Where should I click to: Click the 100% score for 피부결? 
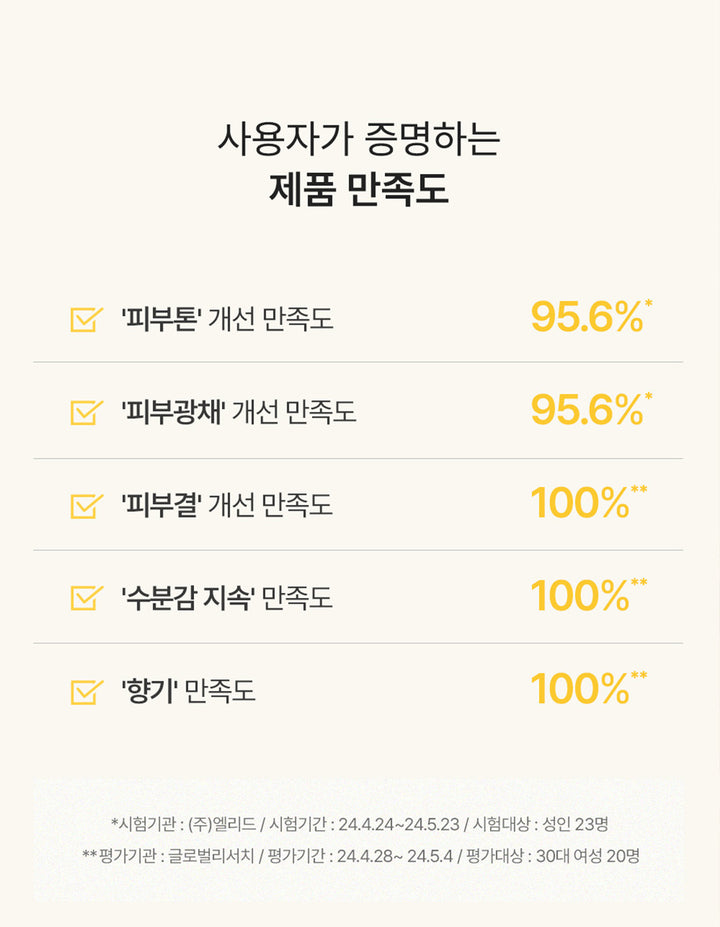pos(580,503)
